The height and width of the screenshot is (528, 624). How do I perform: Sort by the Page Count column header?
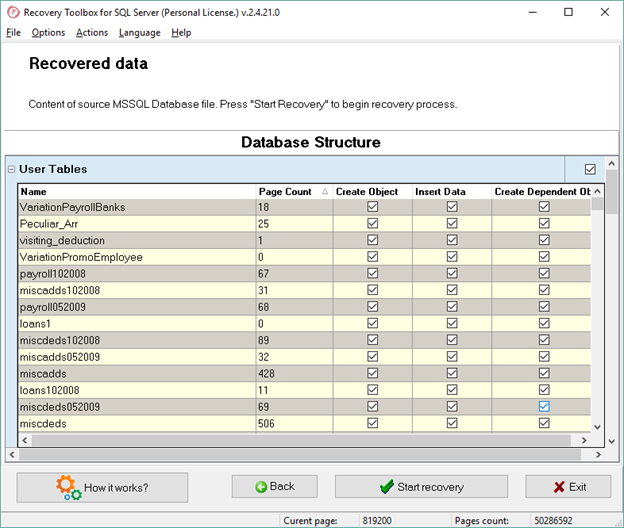294,192
